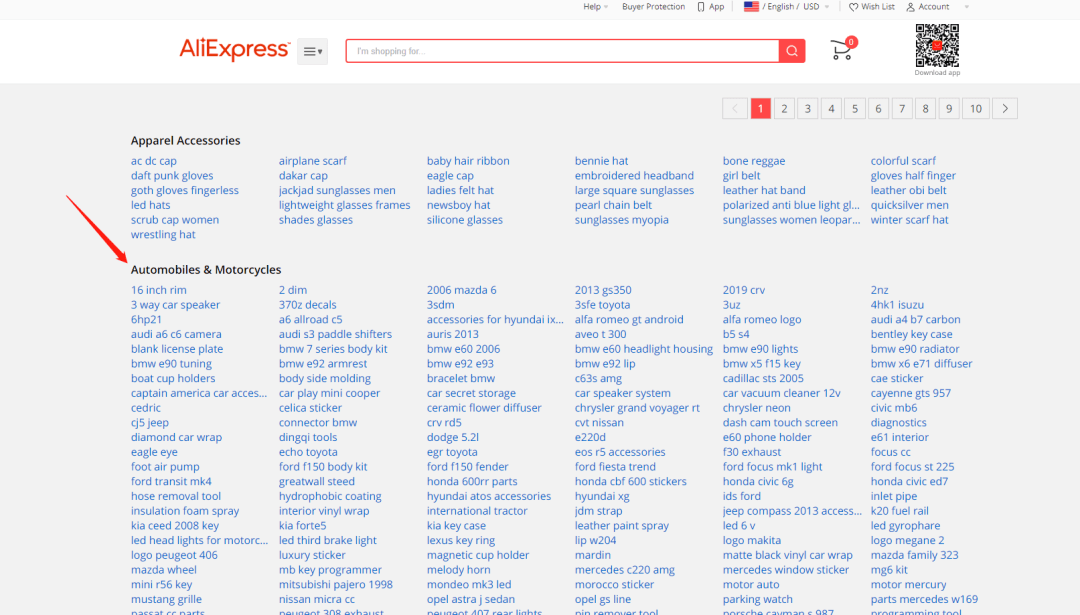The height and width of the screenshot is (615, 1080).
Task: Go to page 5 in pagination
Action: click(x=855, y=108)
